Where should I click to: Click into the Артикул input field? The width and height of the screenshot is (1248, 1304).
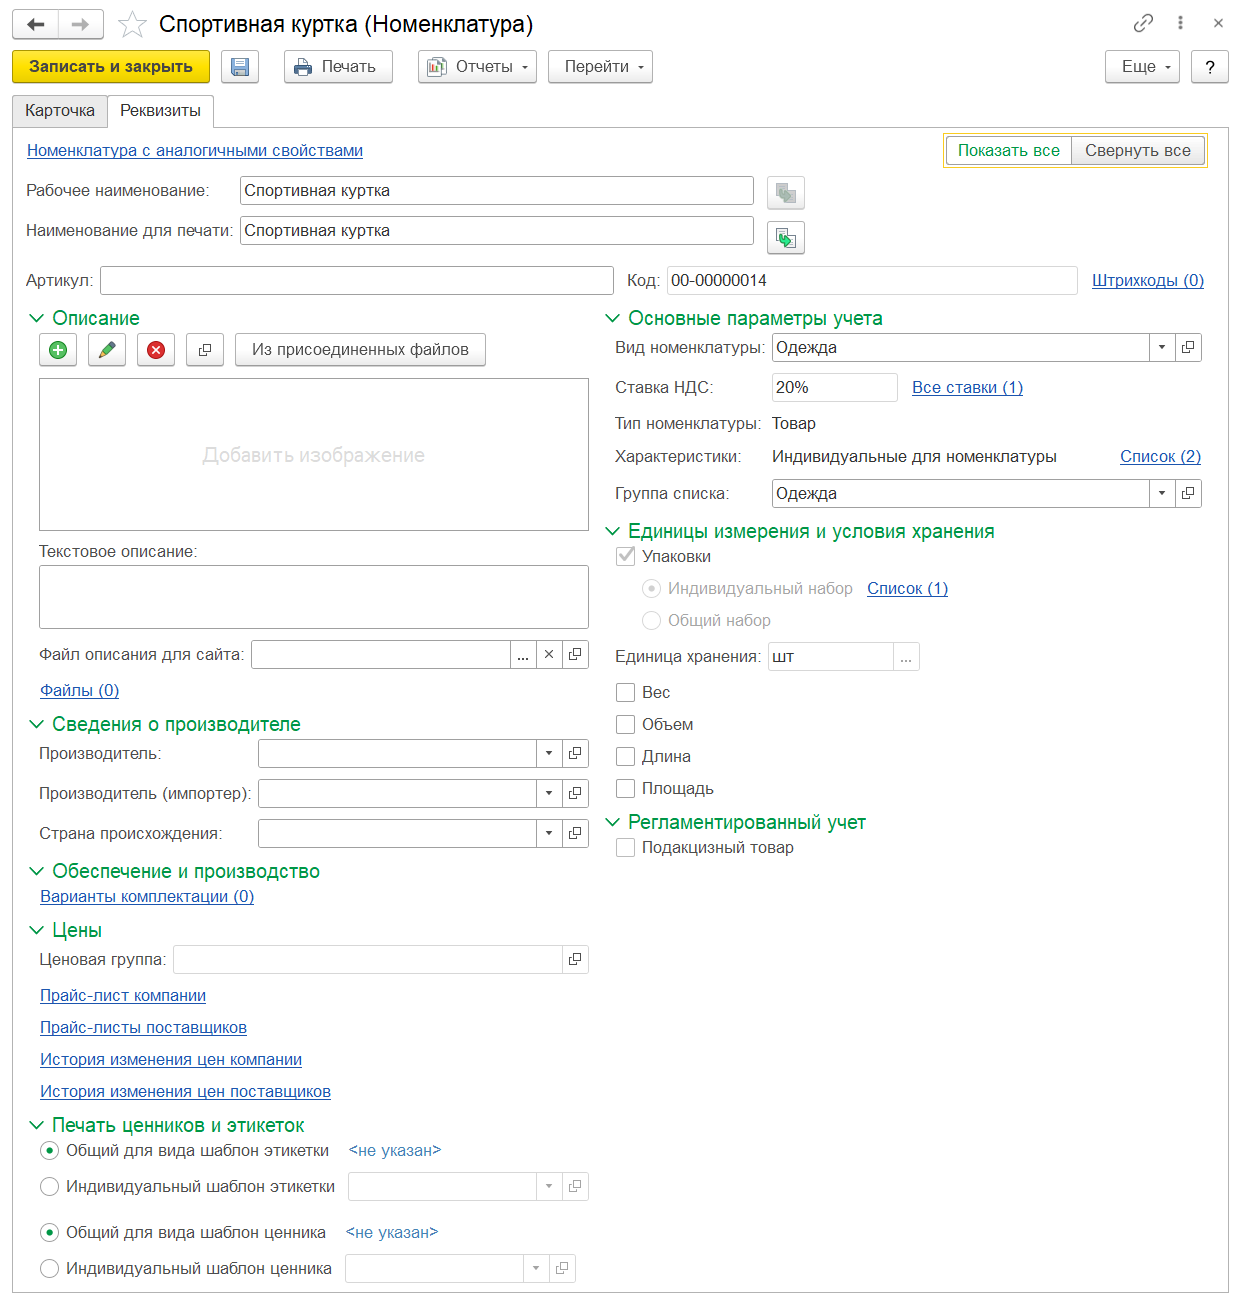click(356, 281)
